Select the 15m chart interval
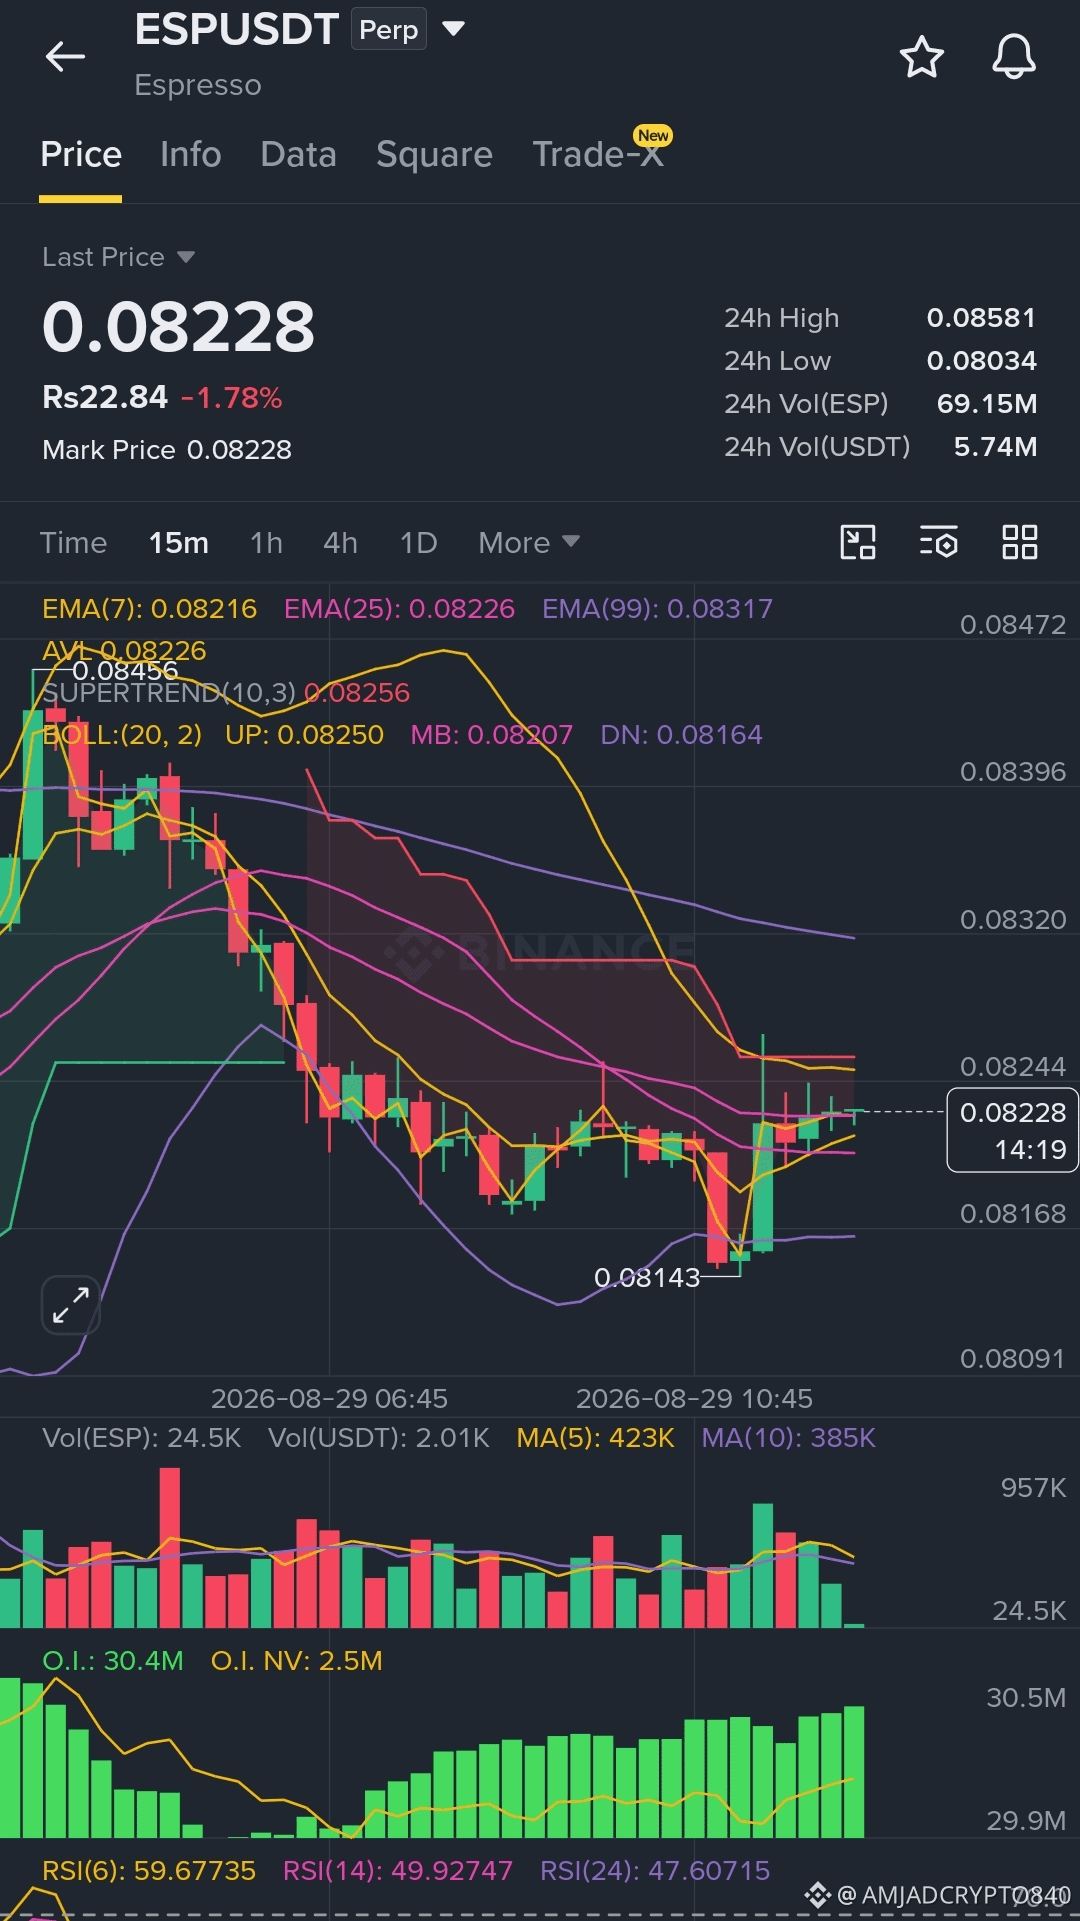The height and width of the screenshot is (1921, 1080). [178, 542]
